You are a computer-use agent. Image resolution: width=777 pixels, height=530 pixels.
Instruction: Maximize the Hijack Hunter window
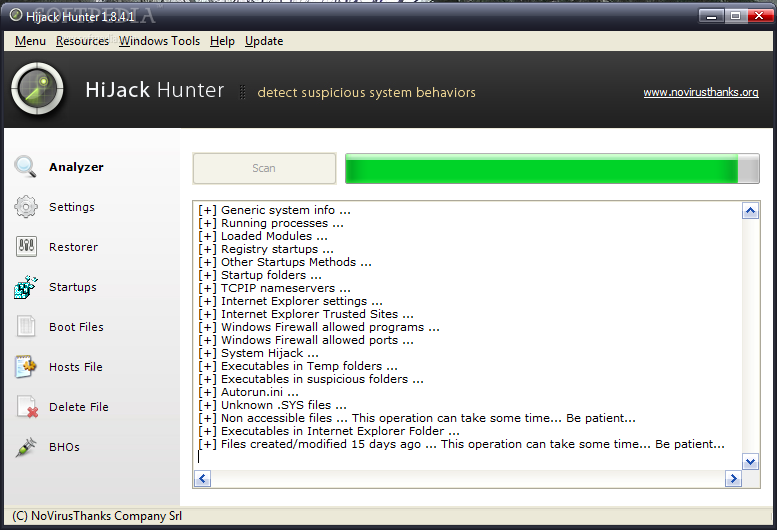coord(735,16)
